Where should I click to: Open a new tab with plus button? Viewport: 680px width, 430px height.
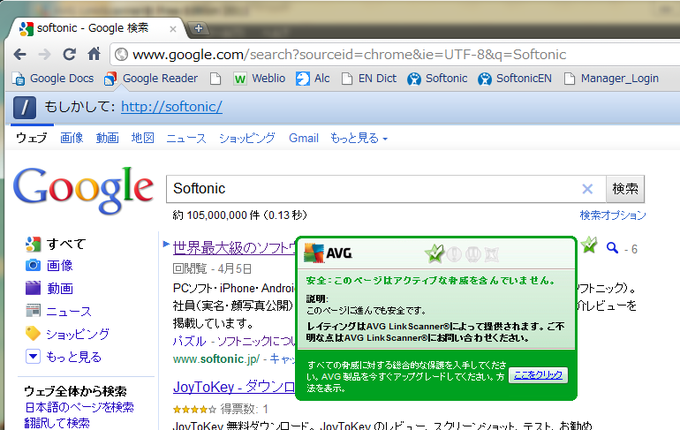click(x=199, y=28)
